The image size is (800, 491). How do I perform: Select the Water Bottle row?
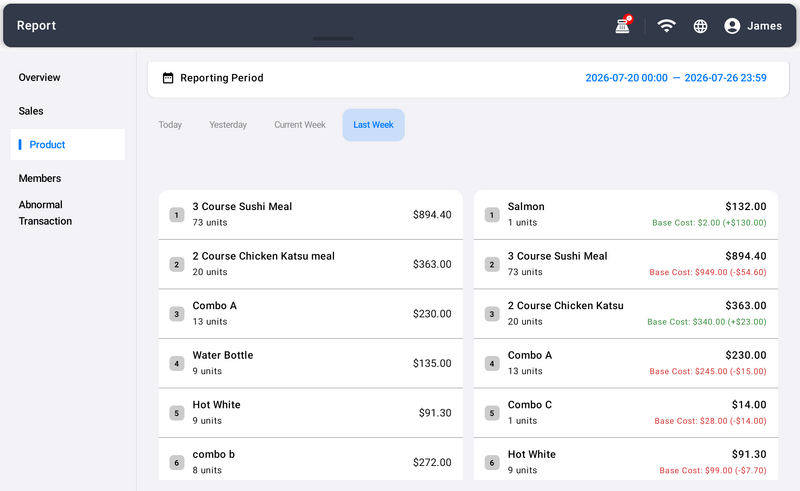pyautogui.click(x=310, y=363)
